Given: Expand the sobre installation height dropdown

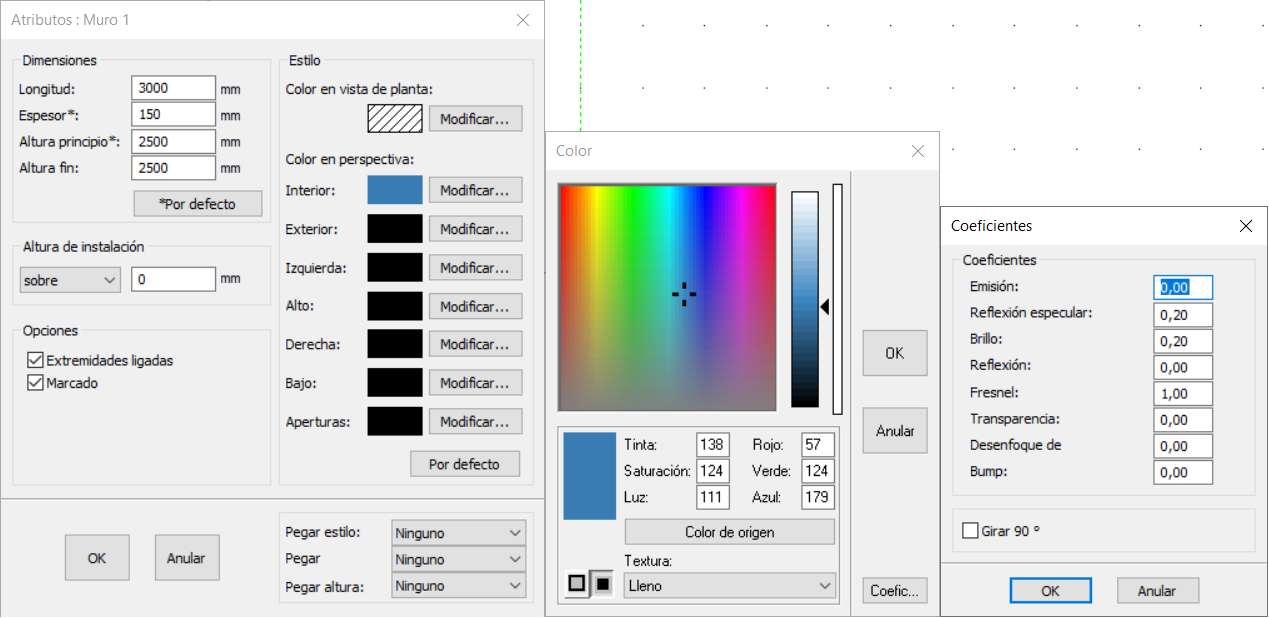Looking at the screenshot, I should [70, 280].
